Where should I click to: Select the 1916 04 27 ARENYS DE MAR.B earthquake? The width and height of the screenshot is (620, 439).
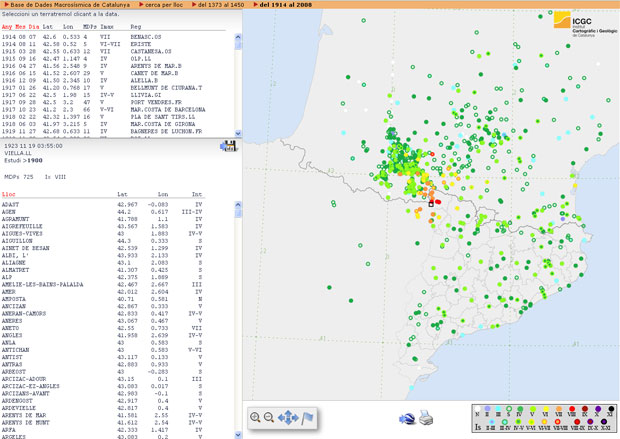[x=92, y=66]
